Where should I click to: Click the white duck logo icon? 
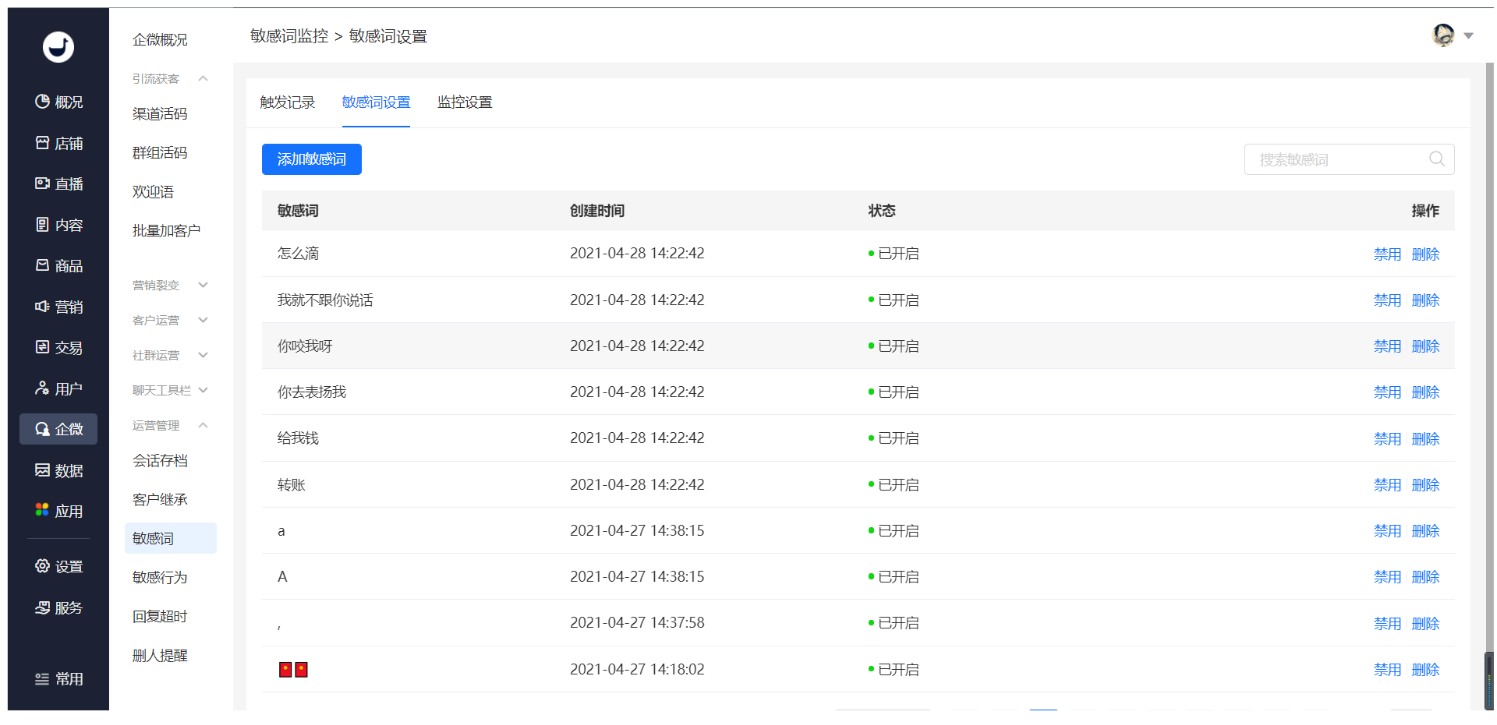coord(58,47)
